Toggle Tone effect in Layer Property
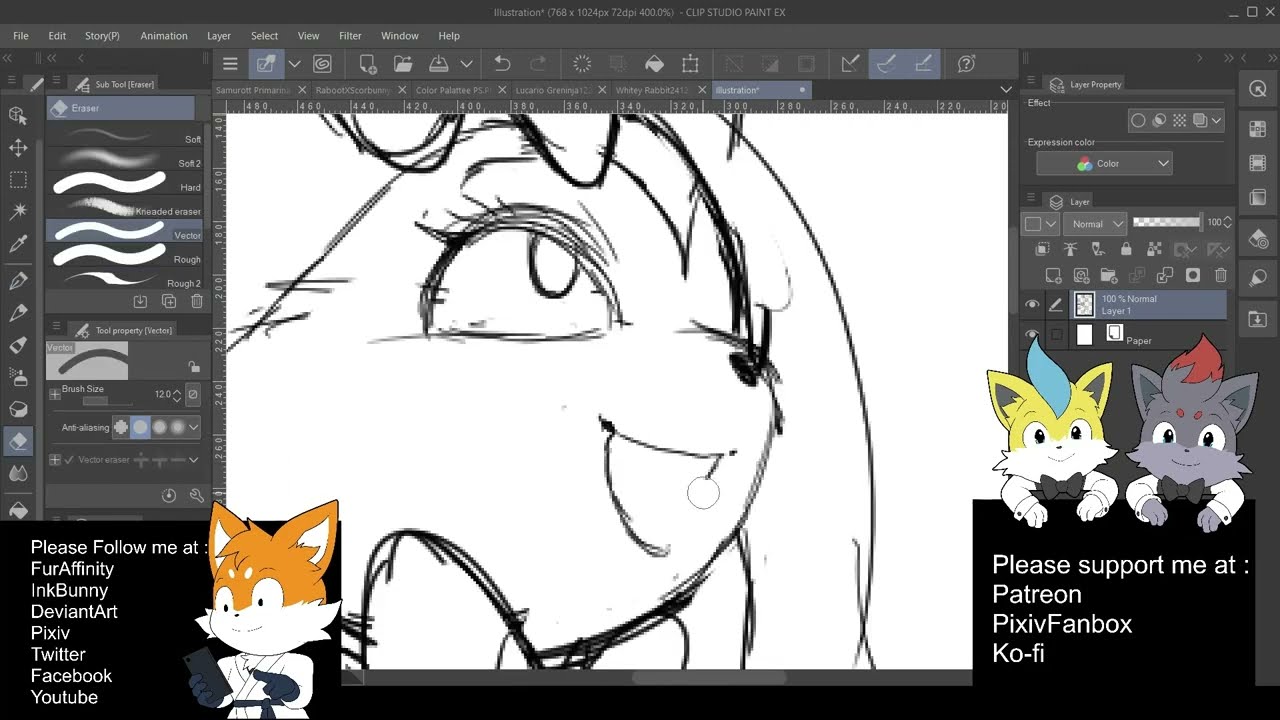 [1180, 120]
